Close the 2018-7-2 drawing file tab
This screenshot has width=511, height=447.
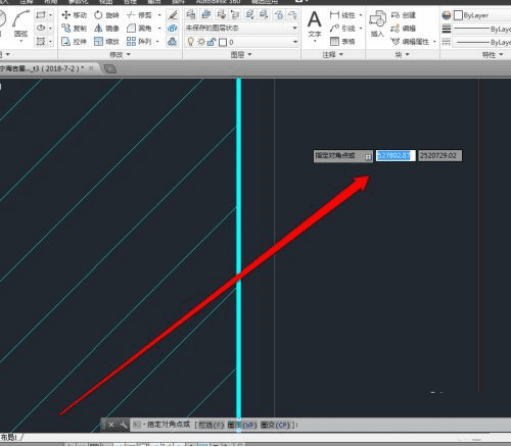(x=91, y=68)
